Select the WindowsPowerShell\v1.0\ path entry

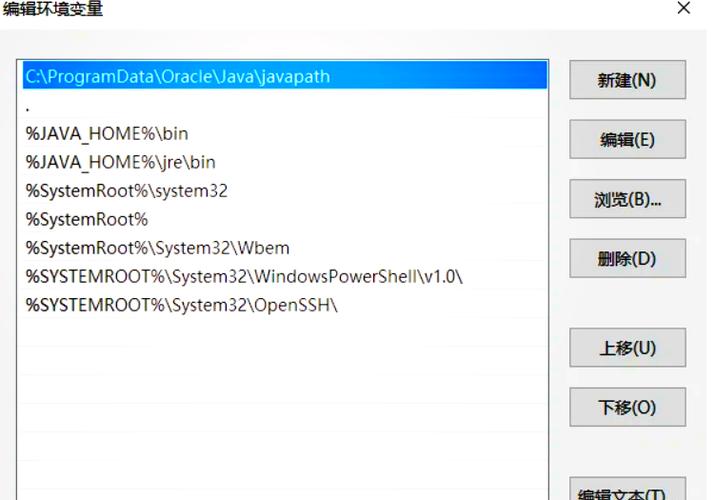[x=244, y=276]
